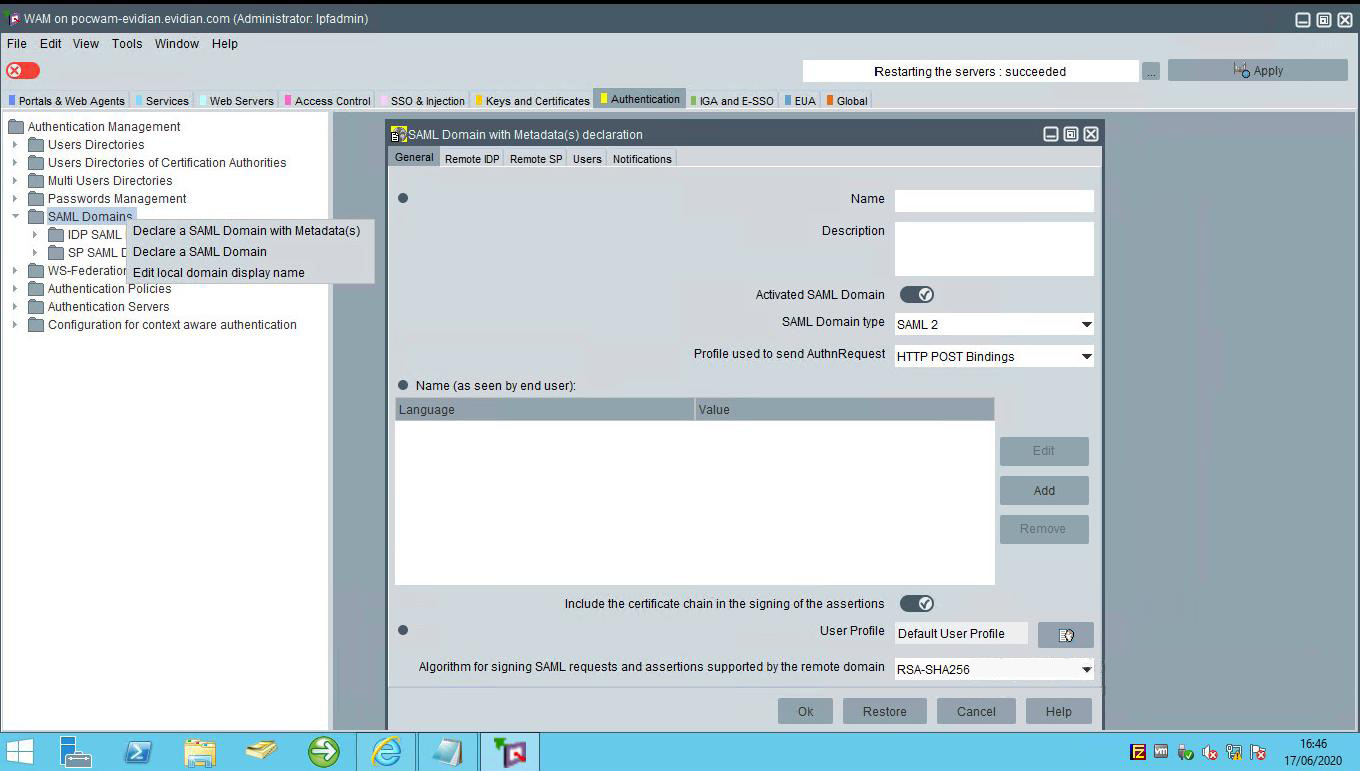Click the Add button for Name values
The height and width of the screenshot is (771, 1360).
pos(1043,490)
